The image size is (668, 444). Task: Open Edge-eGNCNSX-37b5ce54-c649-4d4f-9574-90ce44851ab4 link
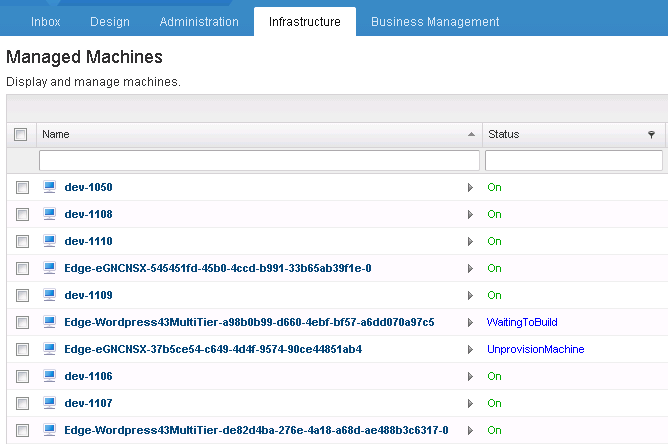pyautogui.click(x=213, y=349)
